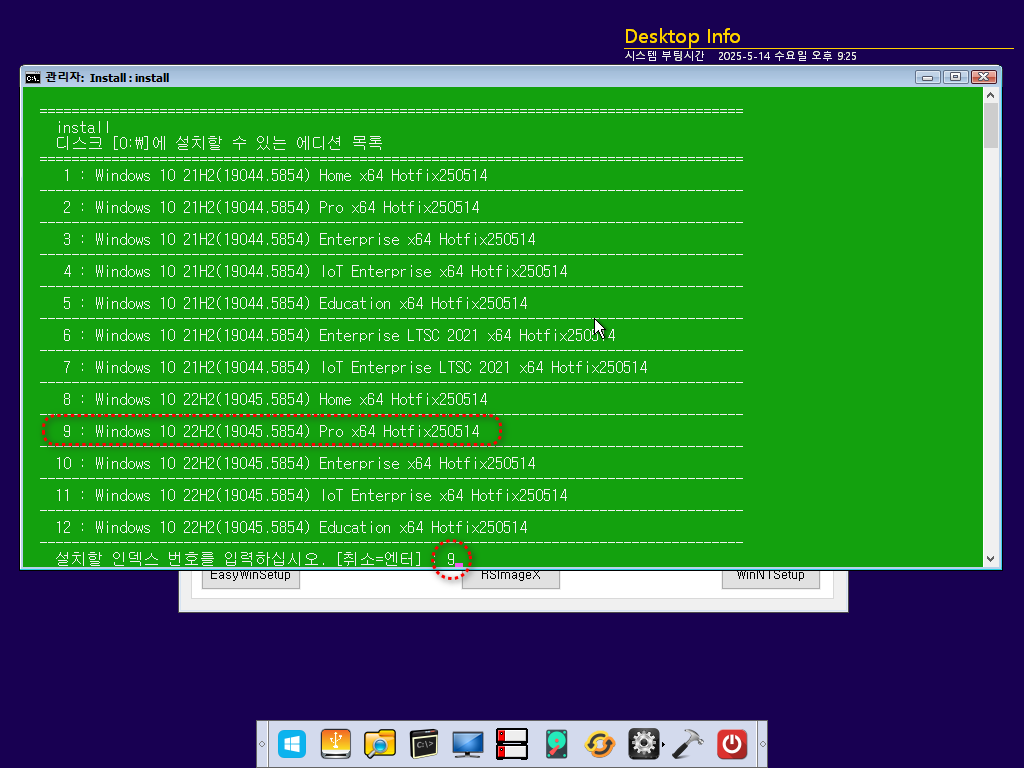1024x768 pixels.
Task: Click the orange sync arrows icon
Action: coord(600,744)
